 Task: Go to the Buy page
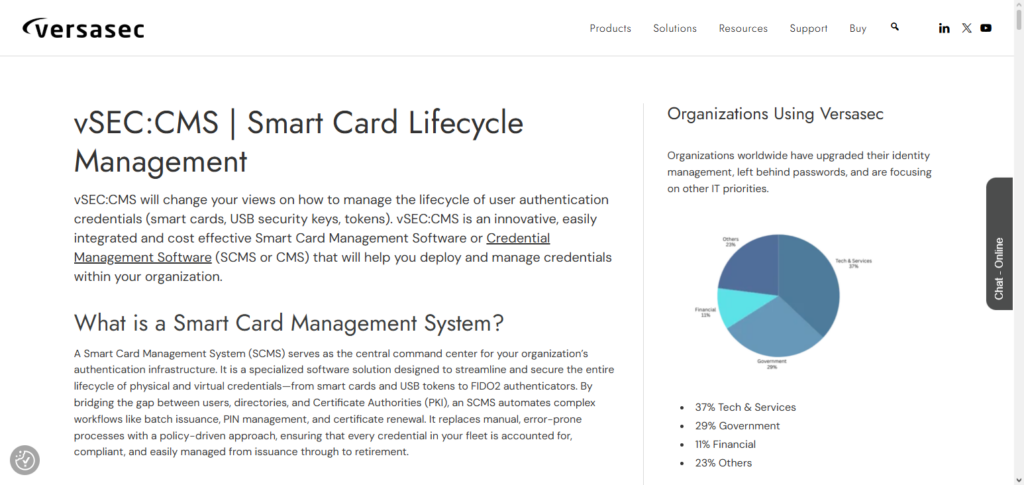coord(858,28)
